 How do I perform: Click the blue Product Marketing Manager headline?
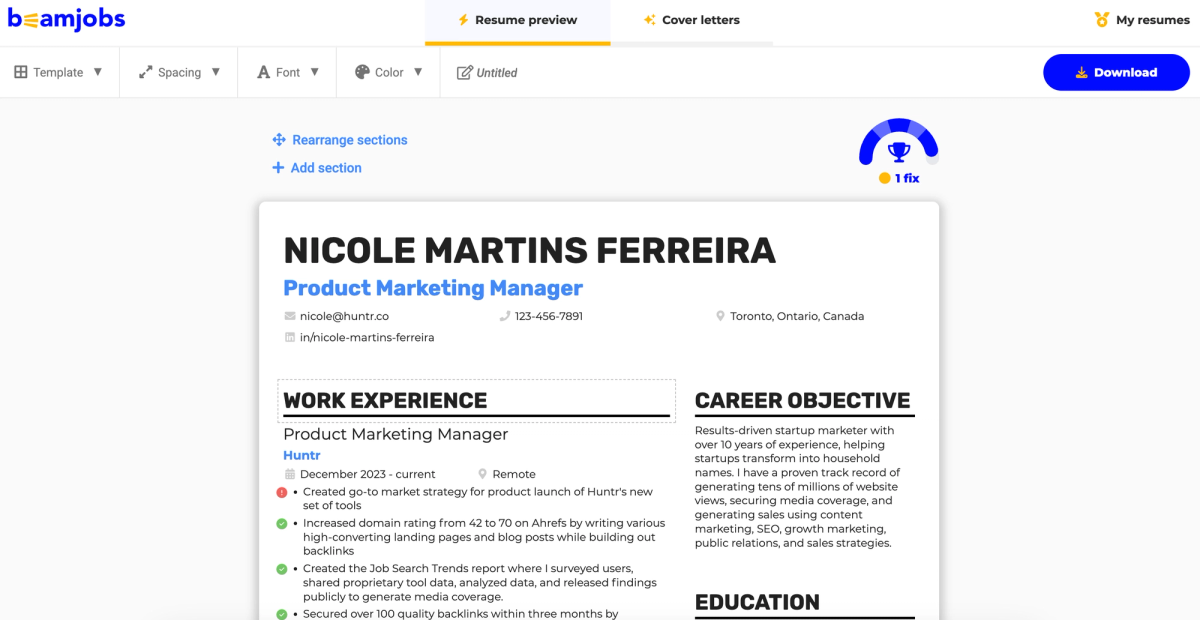tap(433, 288)
